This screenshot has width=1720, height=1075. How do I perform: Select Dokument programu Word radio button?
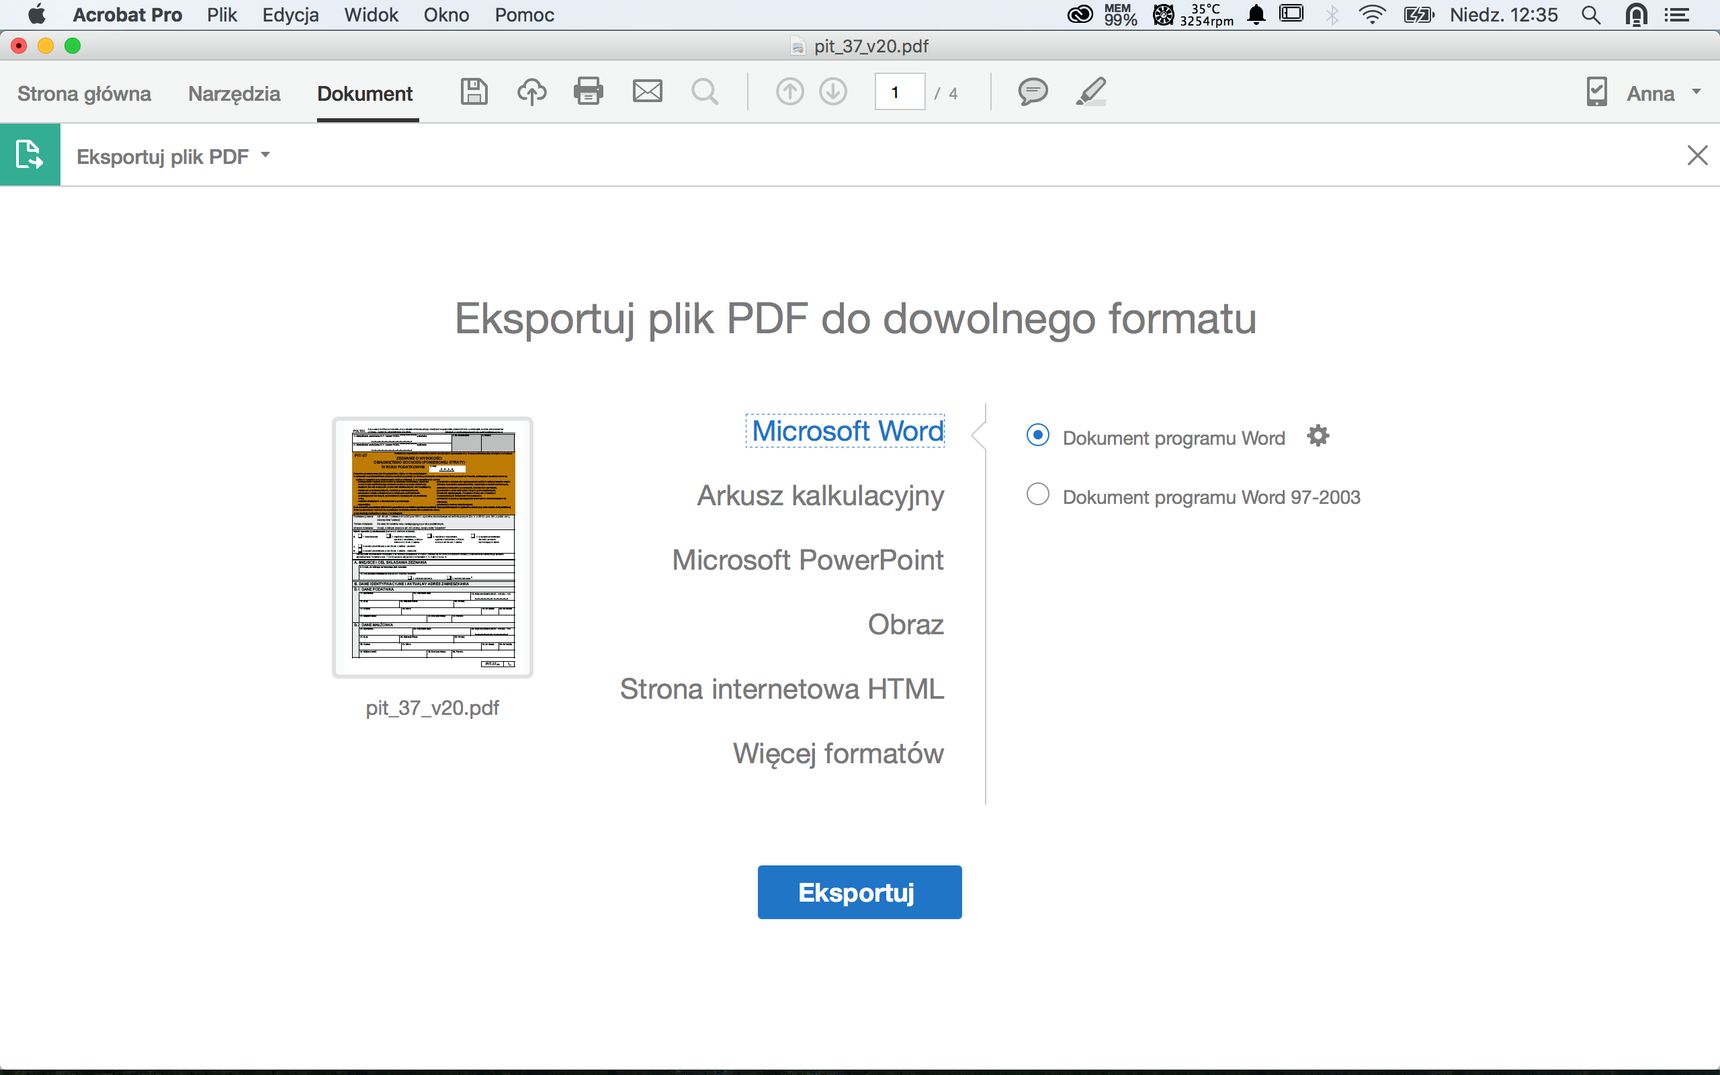[1038, 435]
